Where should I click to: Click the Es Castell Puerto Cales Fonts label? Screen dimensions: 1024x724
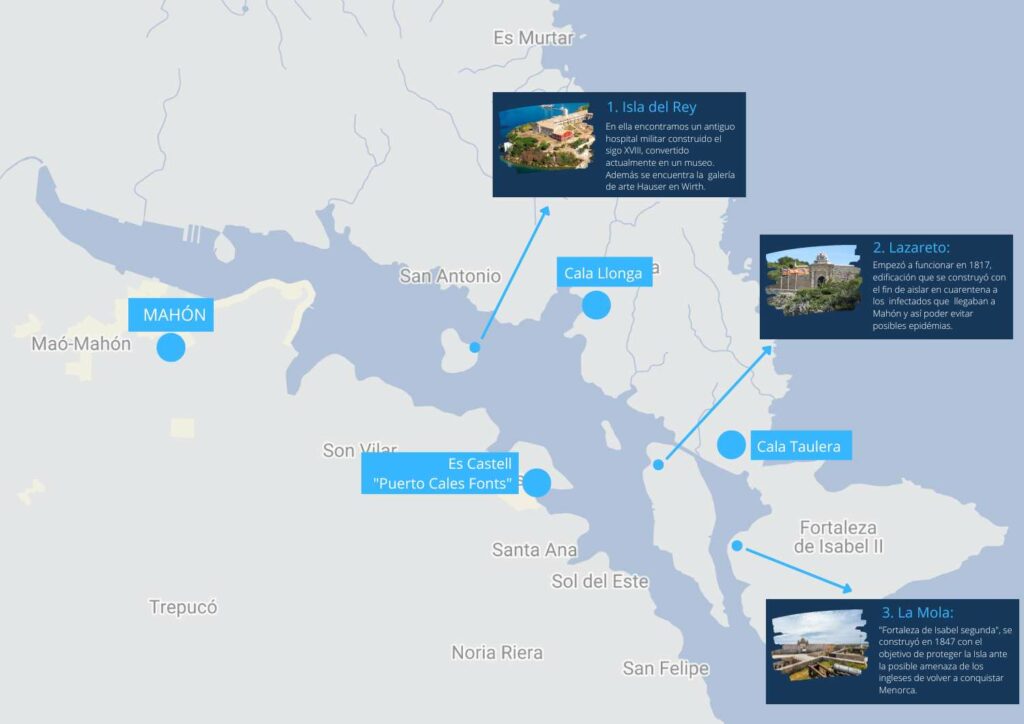[x=440, y=473]
